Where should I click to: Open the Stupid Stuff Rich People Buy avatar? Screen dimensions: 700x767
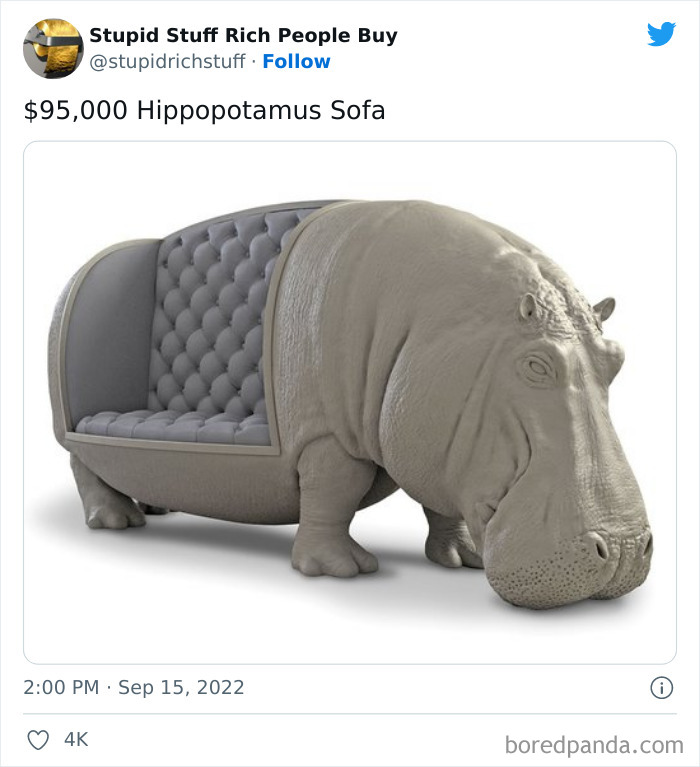53,48
